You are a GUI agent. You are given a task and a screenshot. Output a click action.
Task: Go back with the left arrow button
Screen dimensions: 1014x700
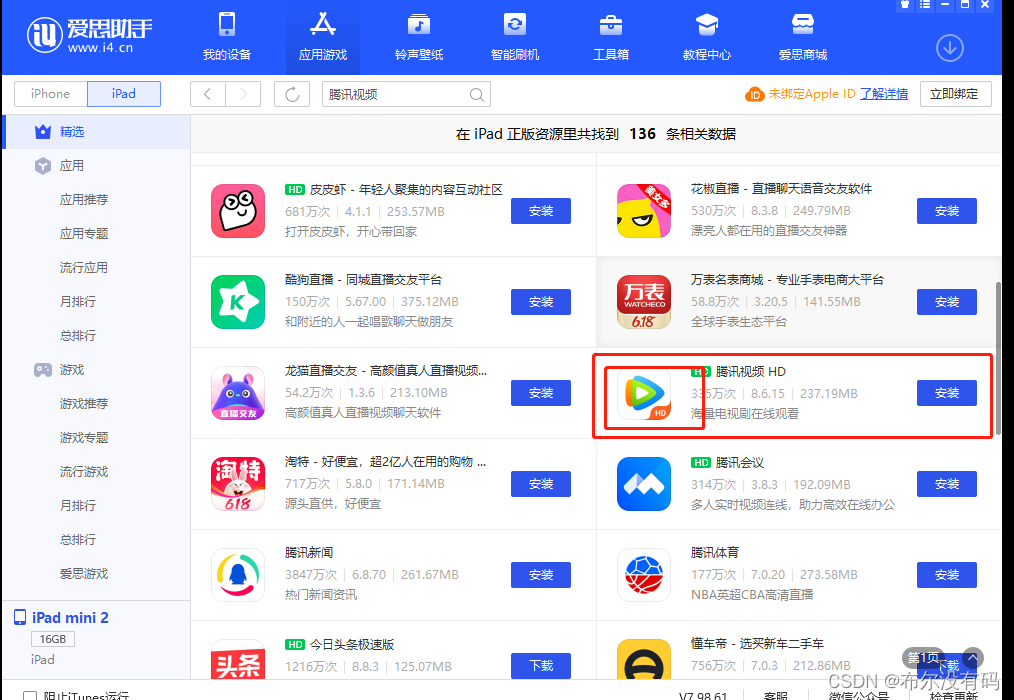208,94
